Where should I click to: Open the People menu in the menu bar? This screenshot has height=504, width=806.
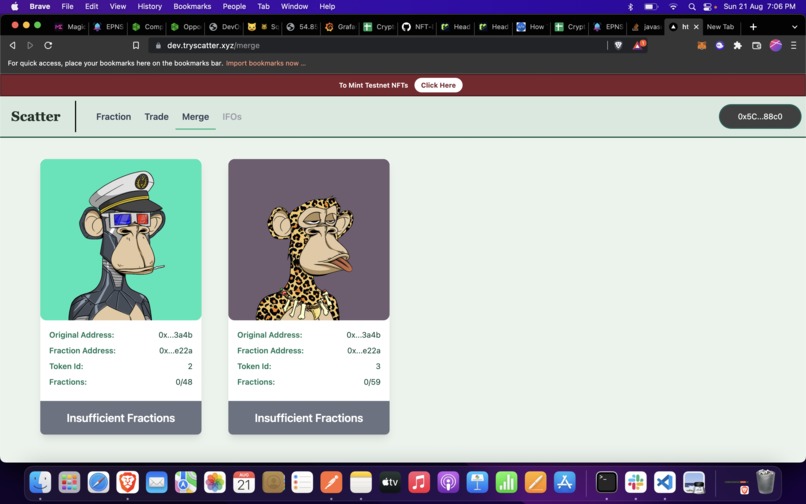point(234,7)
